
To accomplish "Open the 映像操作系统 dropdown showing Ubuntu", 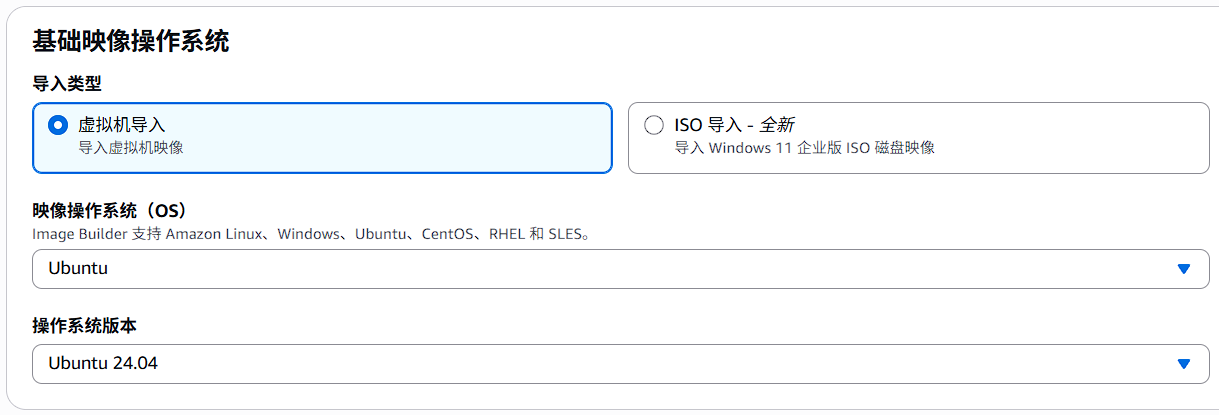I will (600, 269).
